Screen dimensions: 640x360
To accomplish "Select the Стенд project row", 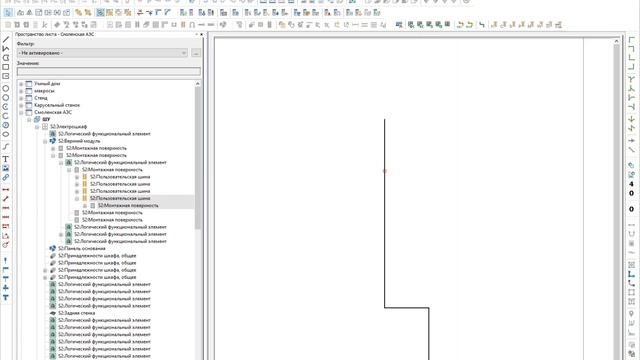I will [x=41, y=98].
